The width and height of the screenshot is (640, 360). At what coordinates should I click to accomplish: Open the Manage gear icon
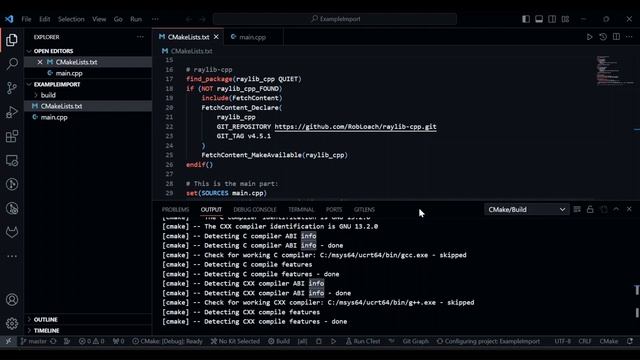tap(12, 323)
